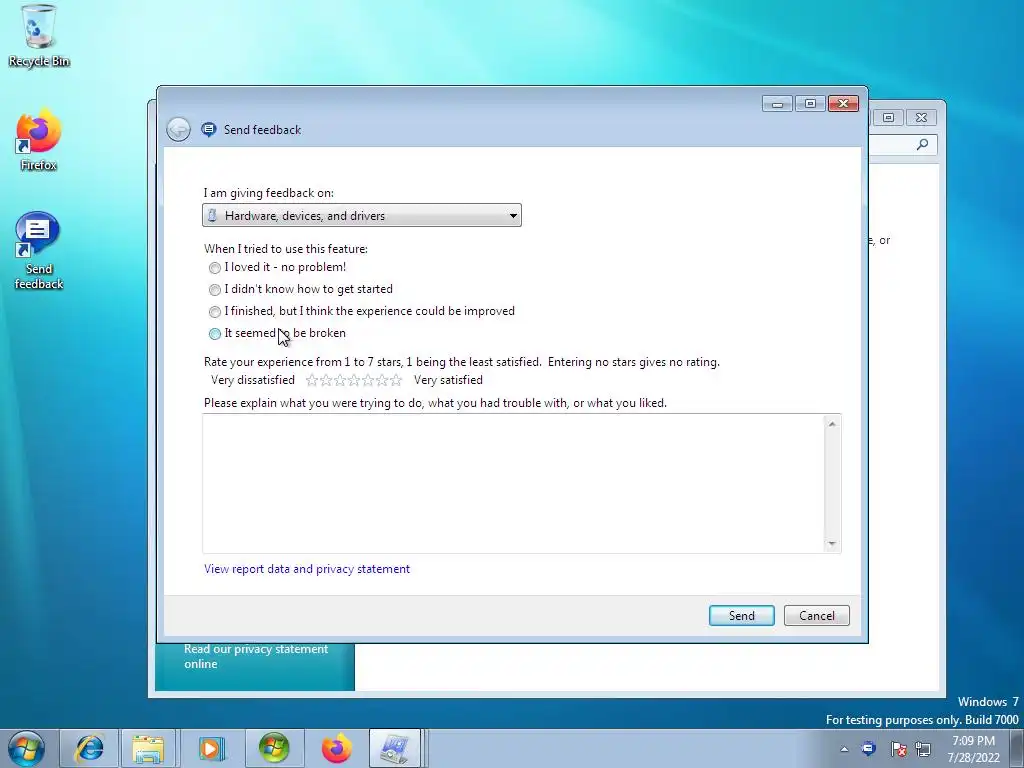Open the network tray icon

(923, 749)
